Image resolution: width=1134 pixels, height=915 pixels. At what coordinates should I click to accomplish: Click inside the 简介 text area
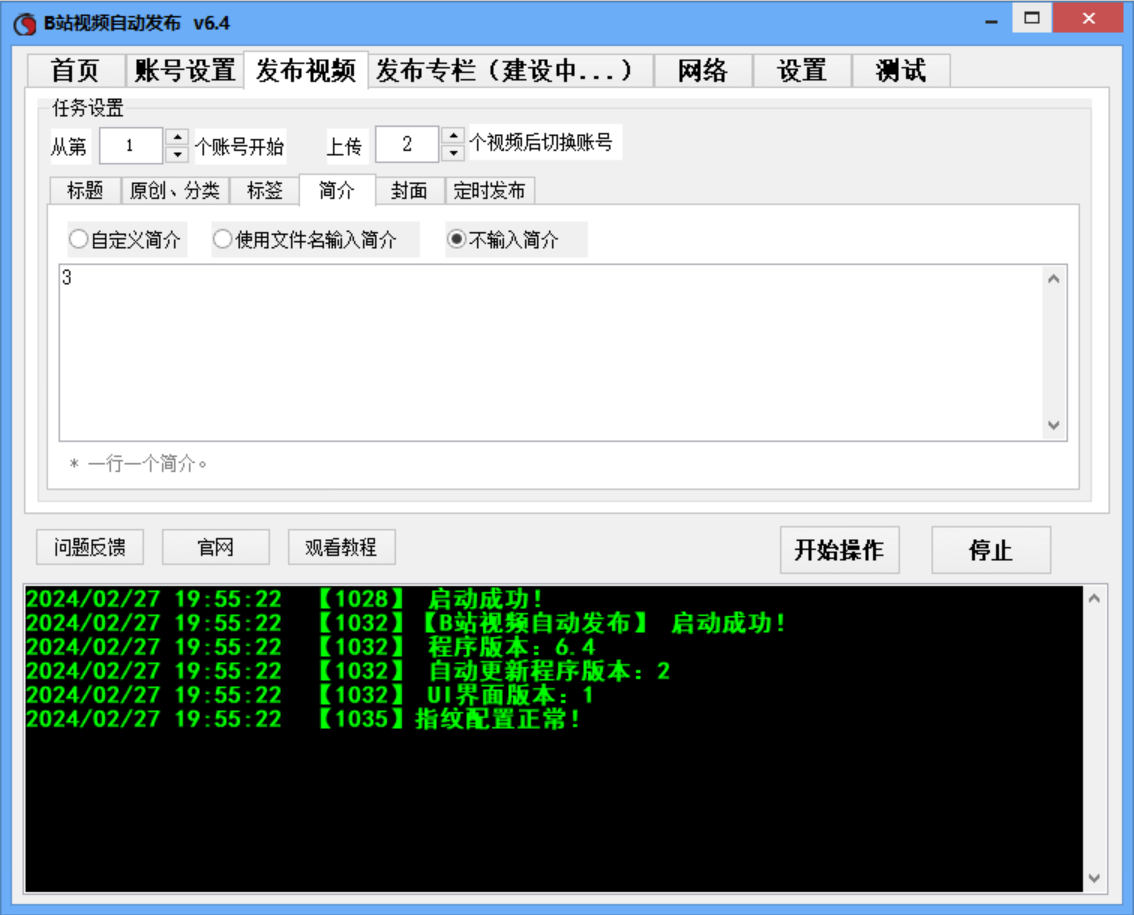click(x=551, y=352)
